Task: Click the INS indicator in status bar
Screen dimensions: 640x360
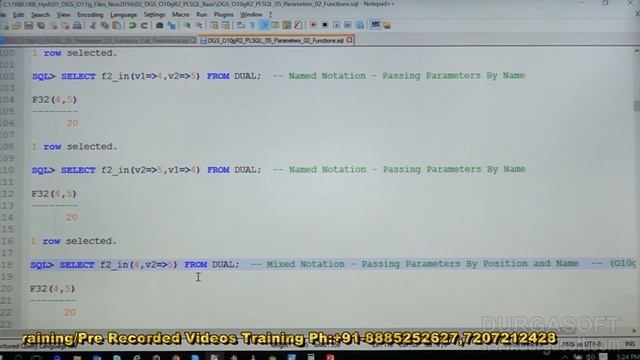Action: tap(629, 344)
